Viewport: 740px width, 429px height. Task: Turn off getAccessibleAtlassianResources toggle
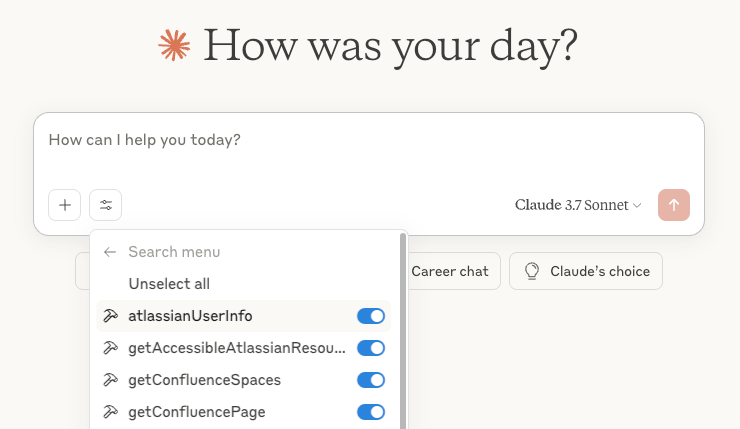coord(371,348)
